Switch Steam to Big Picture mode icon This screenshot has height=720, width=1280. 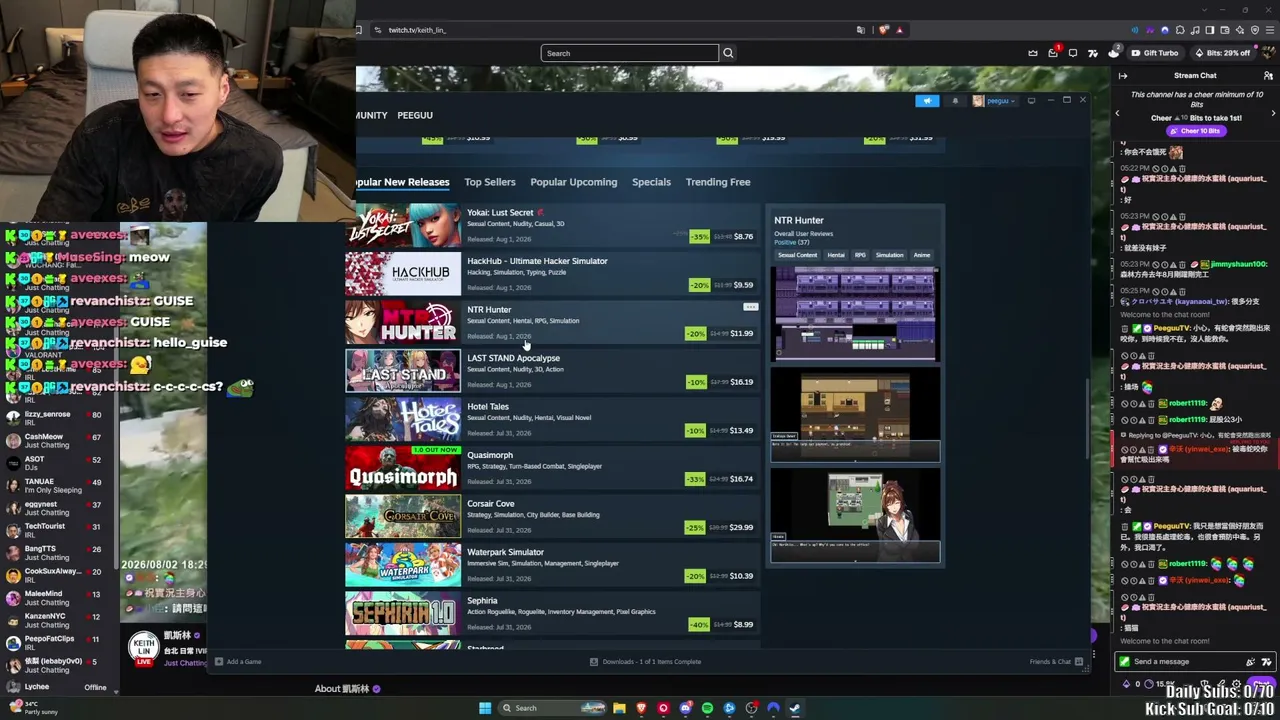[1031, 101]
